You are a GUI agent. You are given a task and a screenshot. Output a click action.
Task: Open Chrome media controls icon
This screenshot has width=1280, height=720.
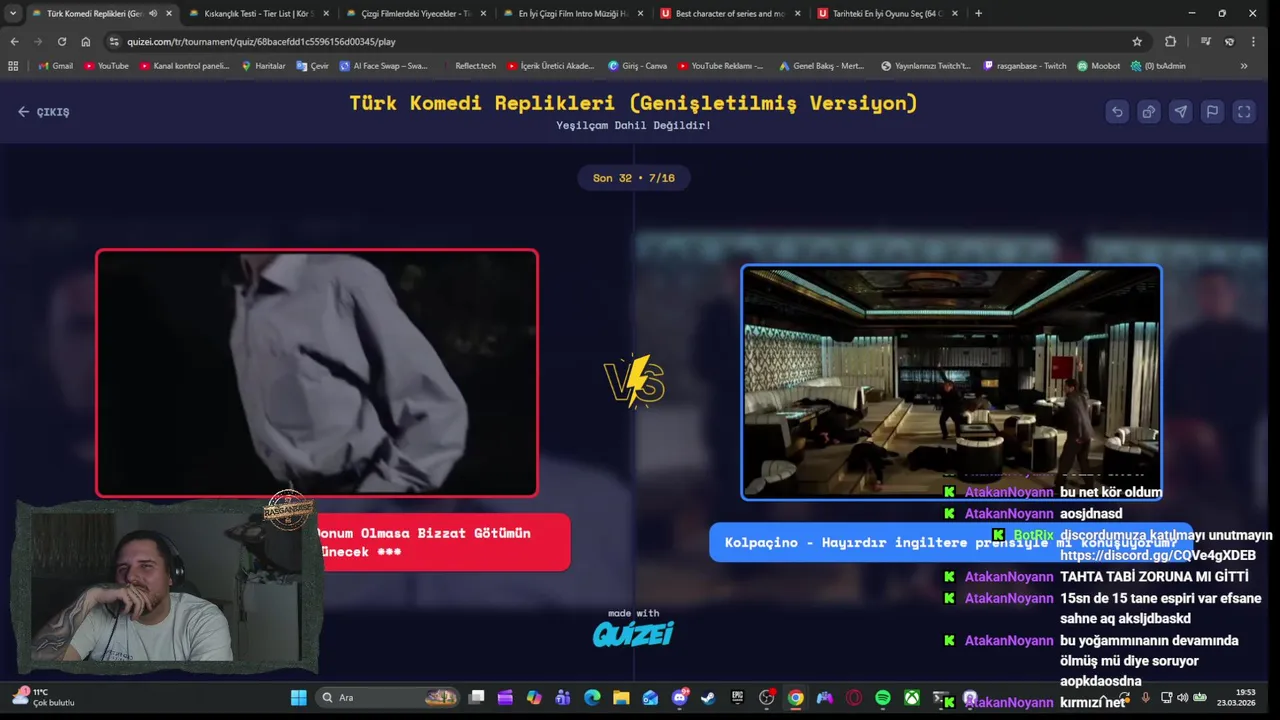pos(1206,41)
